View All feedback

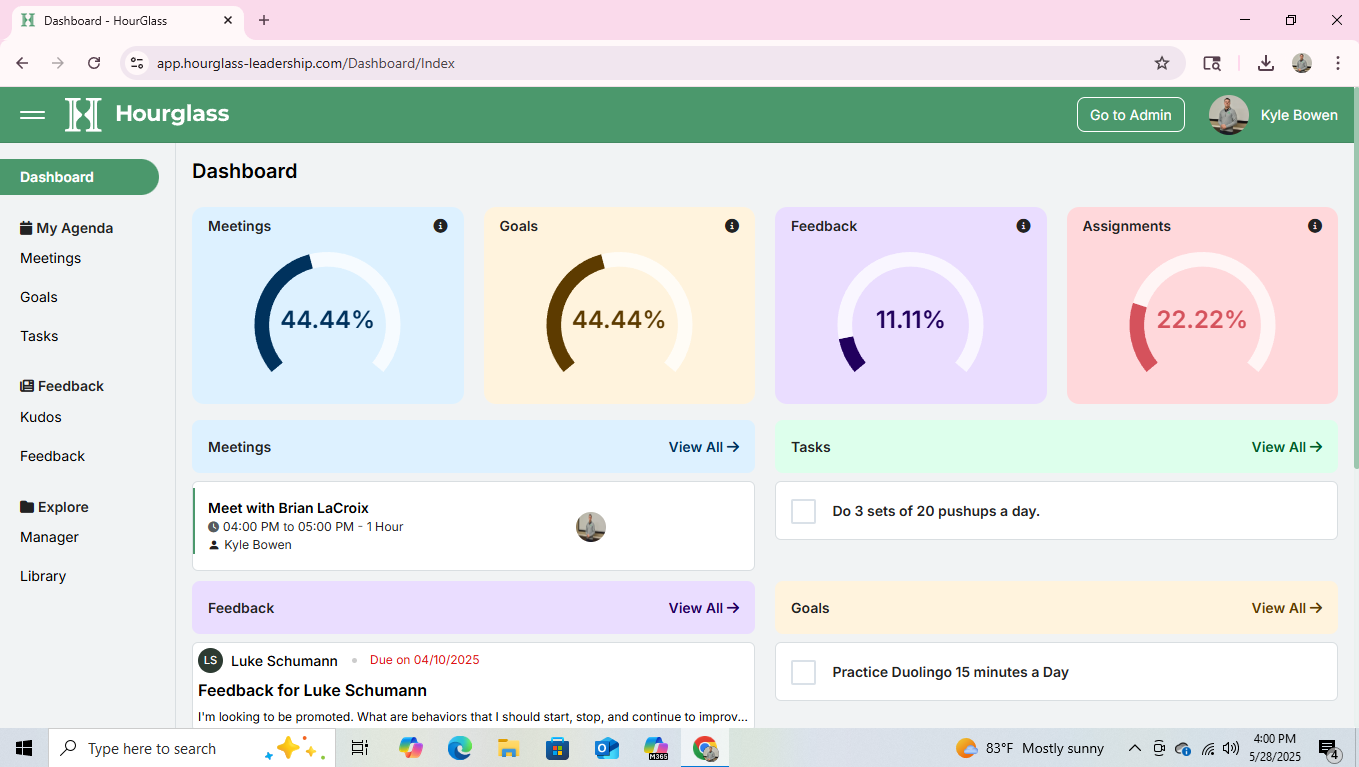[x=704, y=608]
